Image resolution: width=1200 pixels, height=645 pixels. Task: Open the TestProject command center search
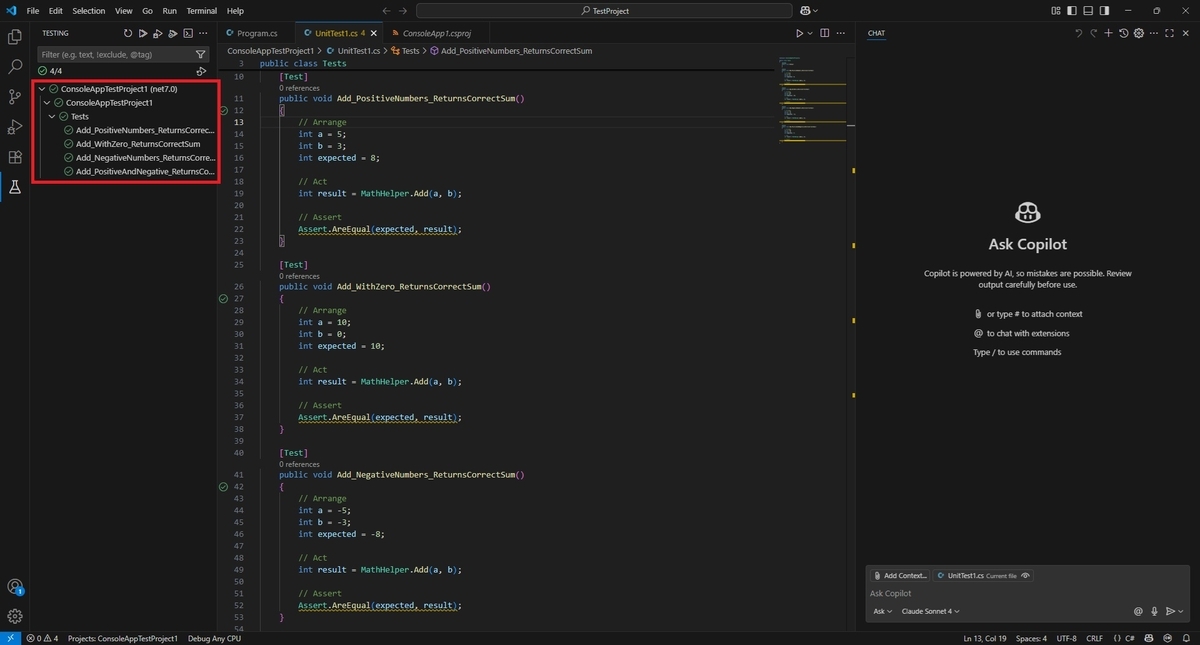pos(605,11)
